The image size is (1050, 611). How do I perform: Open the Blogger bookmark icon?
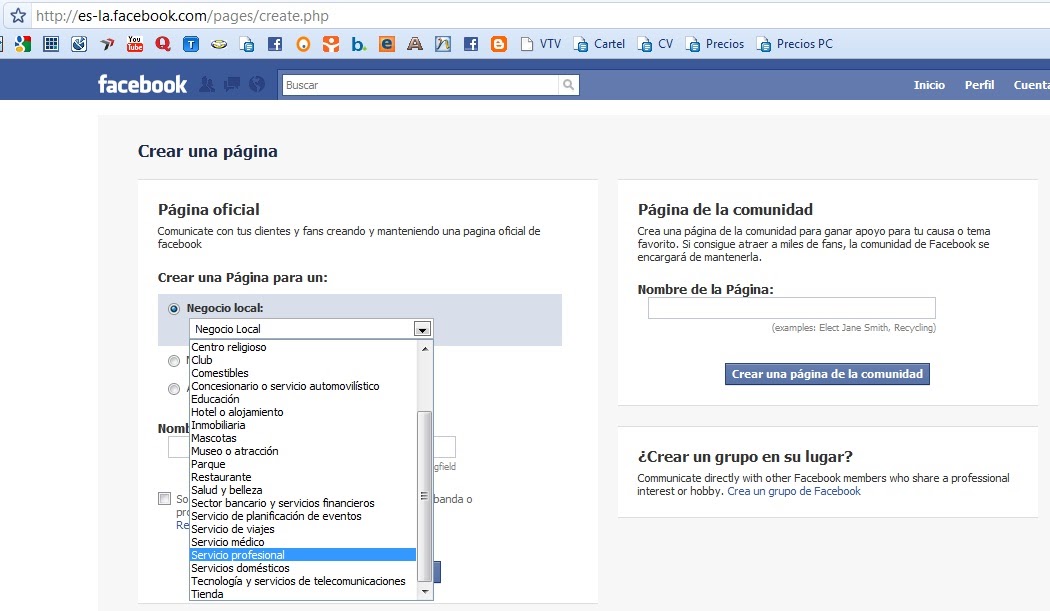(499, 44)
